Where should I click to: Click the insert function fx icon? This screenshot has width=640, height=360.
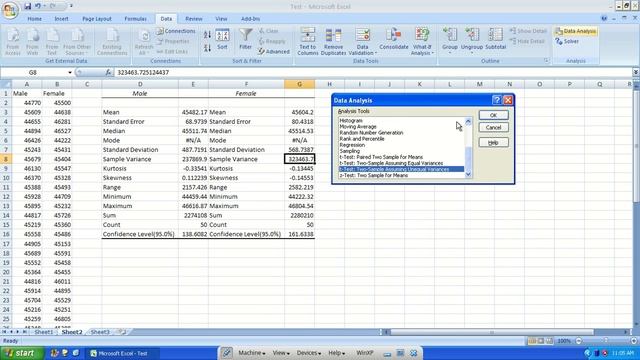tap(108, 72)
